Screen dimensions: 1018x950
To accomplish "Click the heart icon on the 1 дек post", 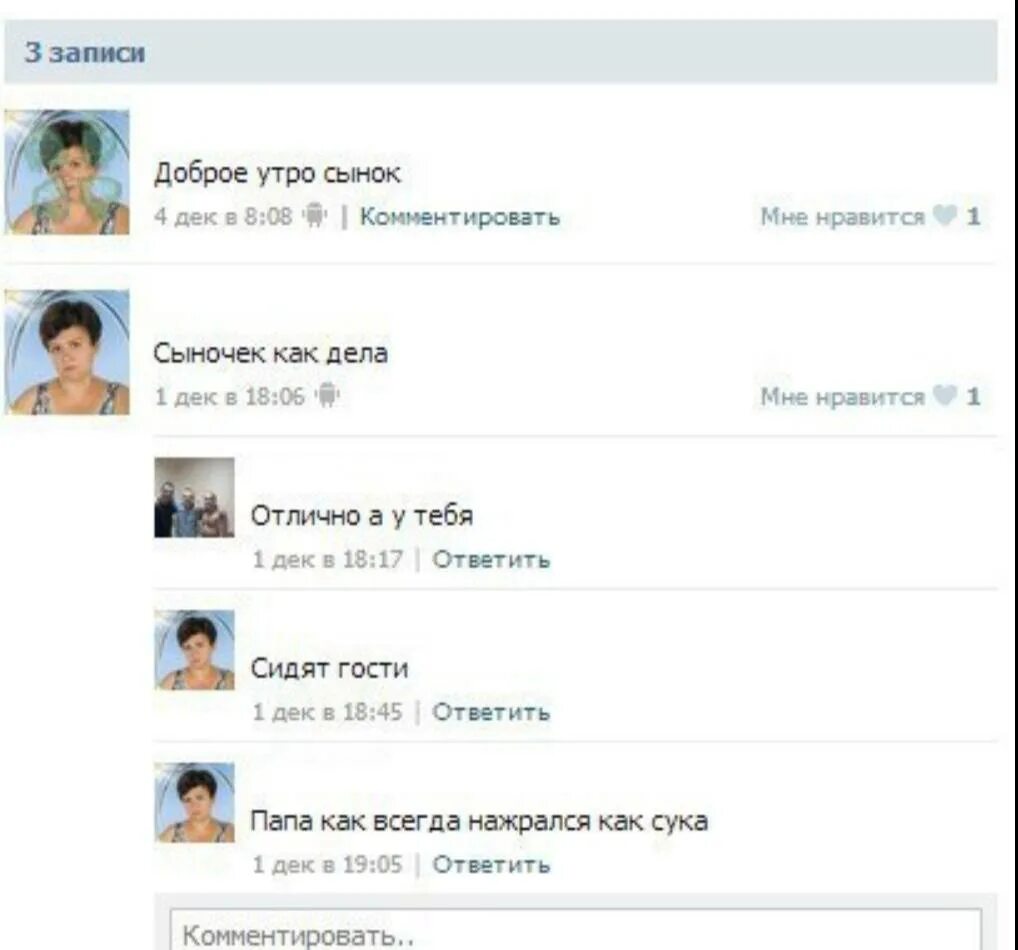I will 945,395.
